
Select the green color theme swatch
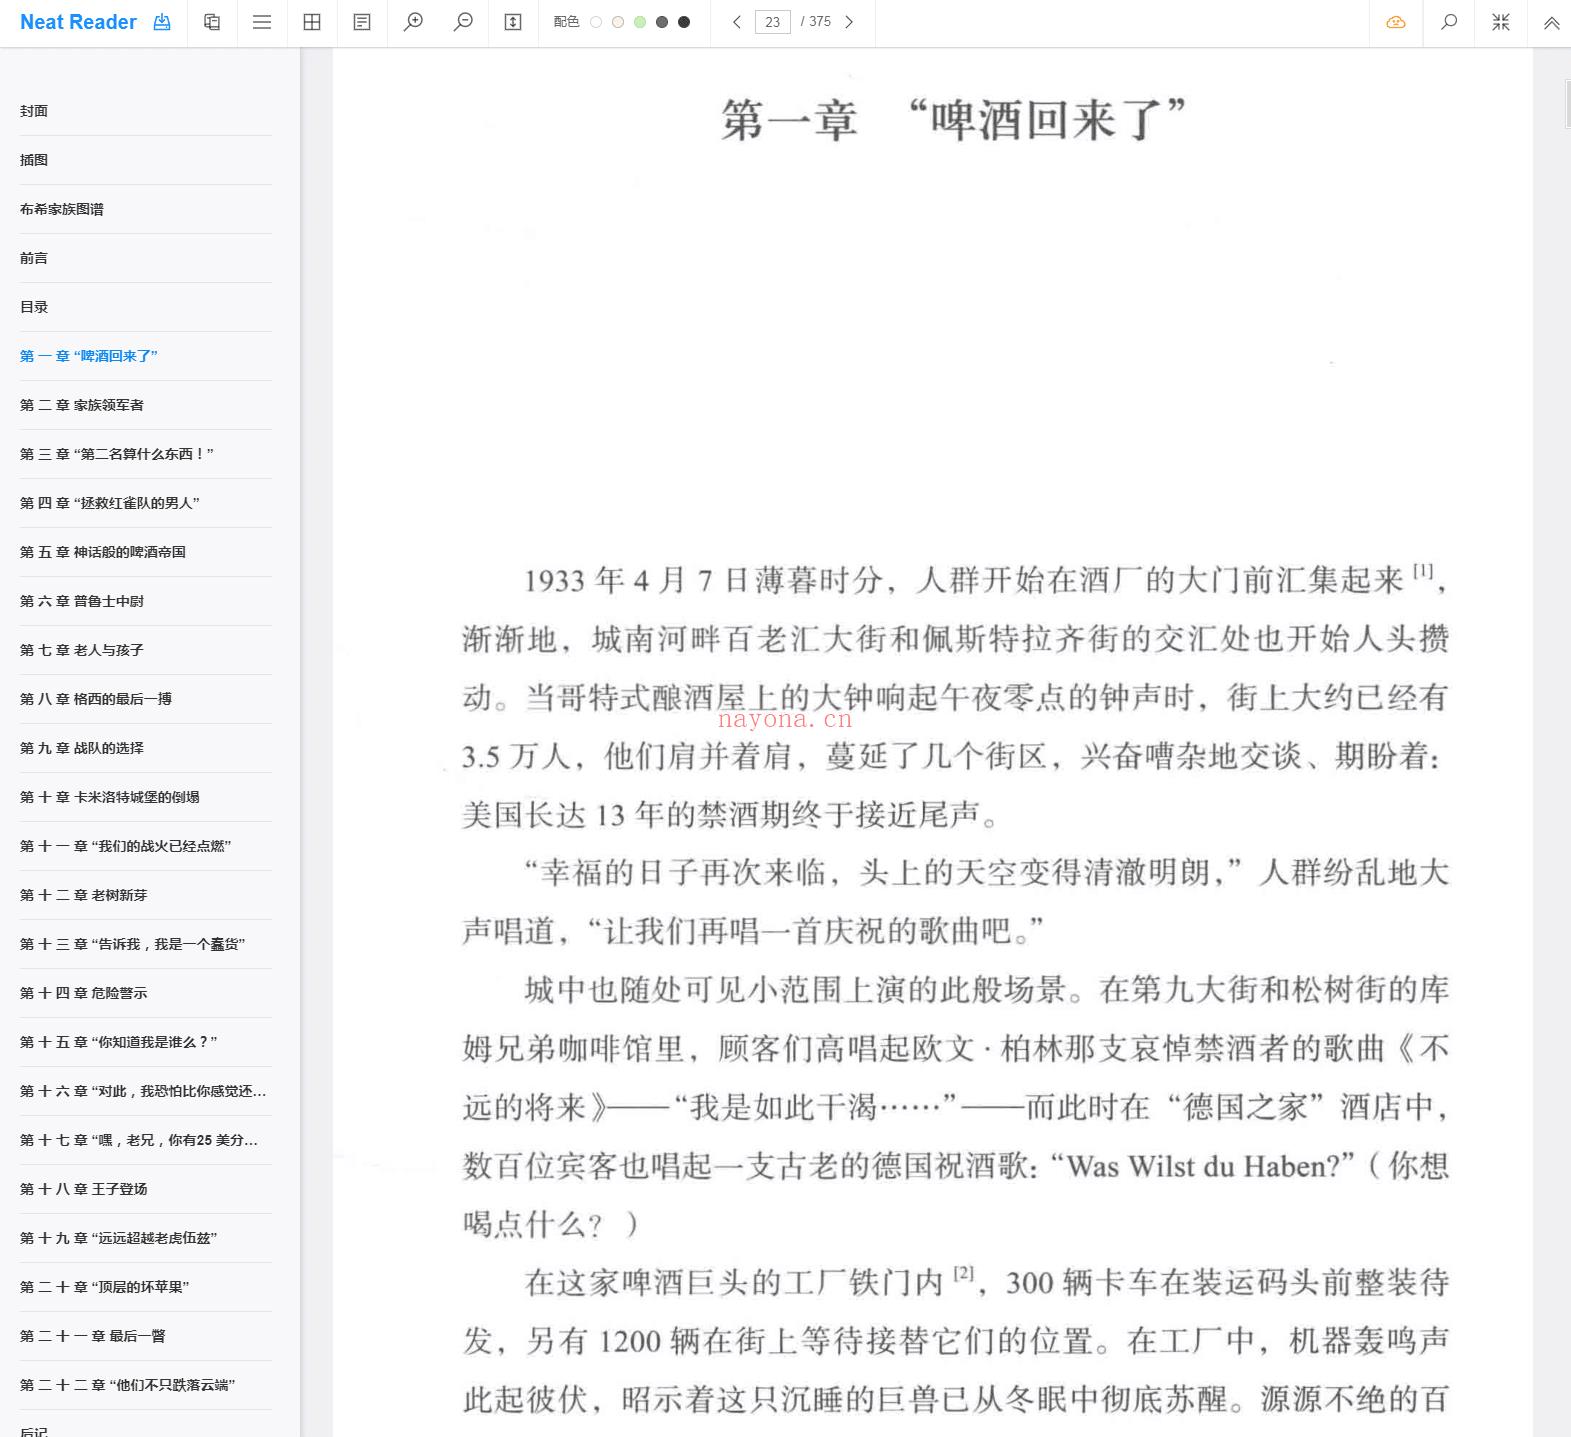pyautogui.click(x=640, y=22)
